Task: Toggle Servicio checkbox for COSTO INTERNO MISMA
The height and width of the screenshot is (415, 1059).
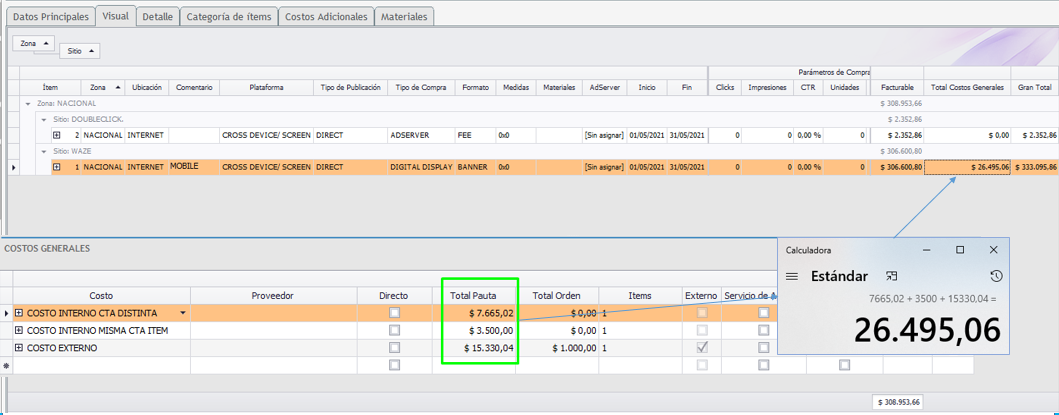Action: (764, 330)
